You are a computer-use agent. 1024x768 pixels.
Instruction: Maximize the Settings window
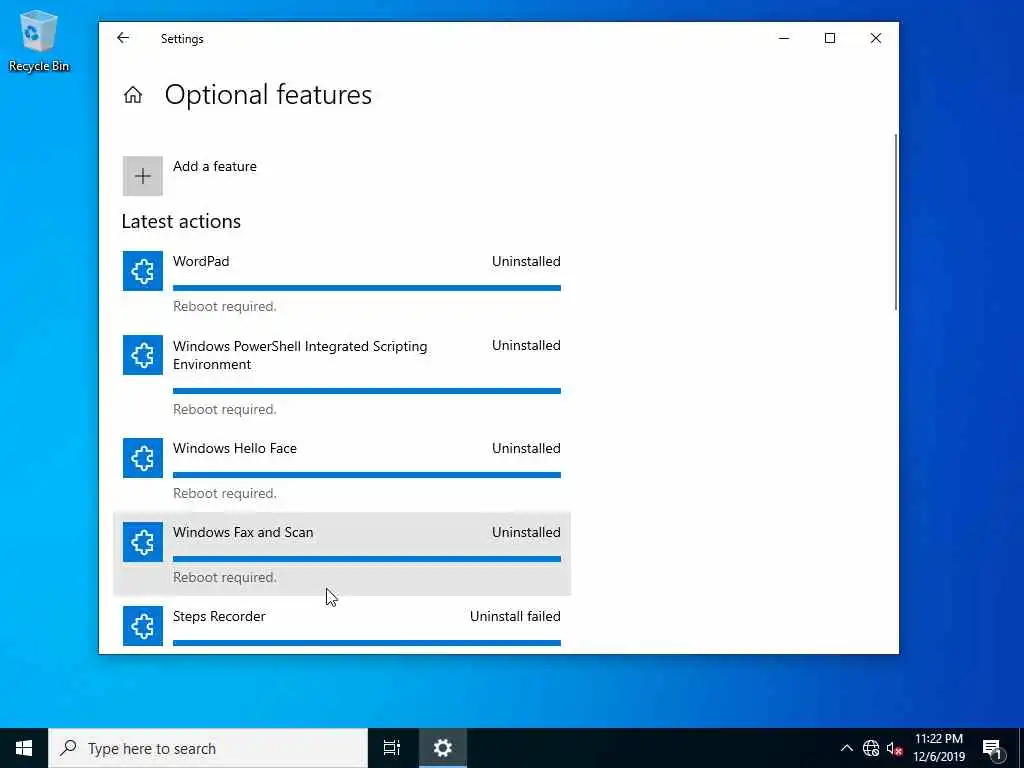point(829,39)
